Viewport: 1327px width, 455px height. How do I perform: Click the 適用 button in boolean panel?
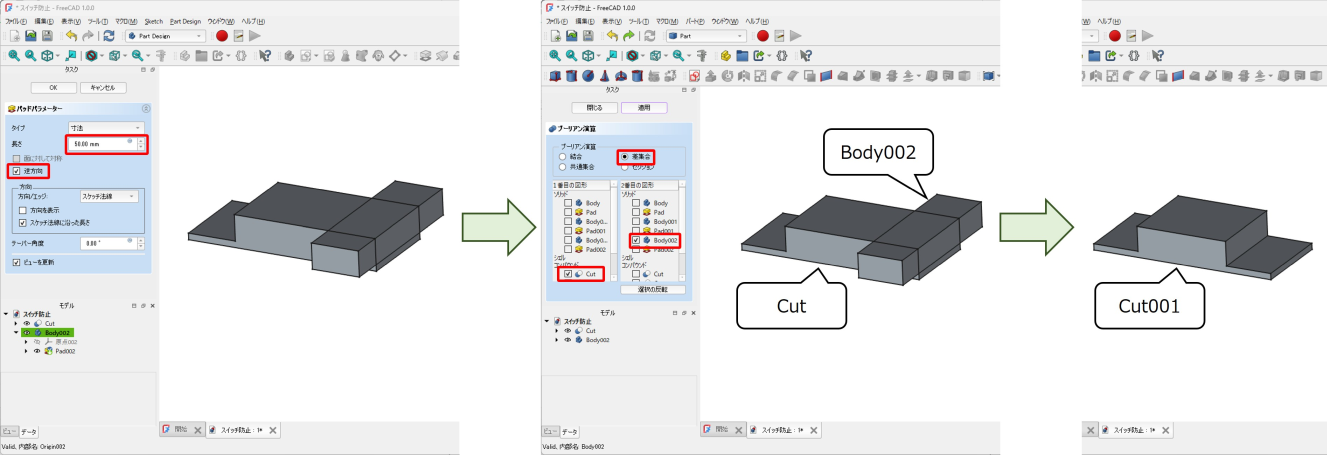pos(644,107)
